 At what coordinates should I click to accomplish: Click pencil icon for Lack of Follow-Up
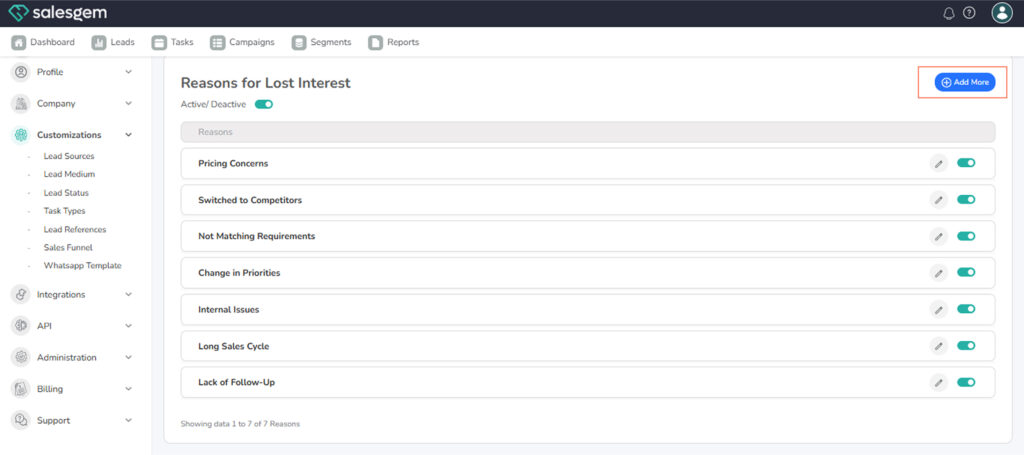[938, 382]
